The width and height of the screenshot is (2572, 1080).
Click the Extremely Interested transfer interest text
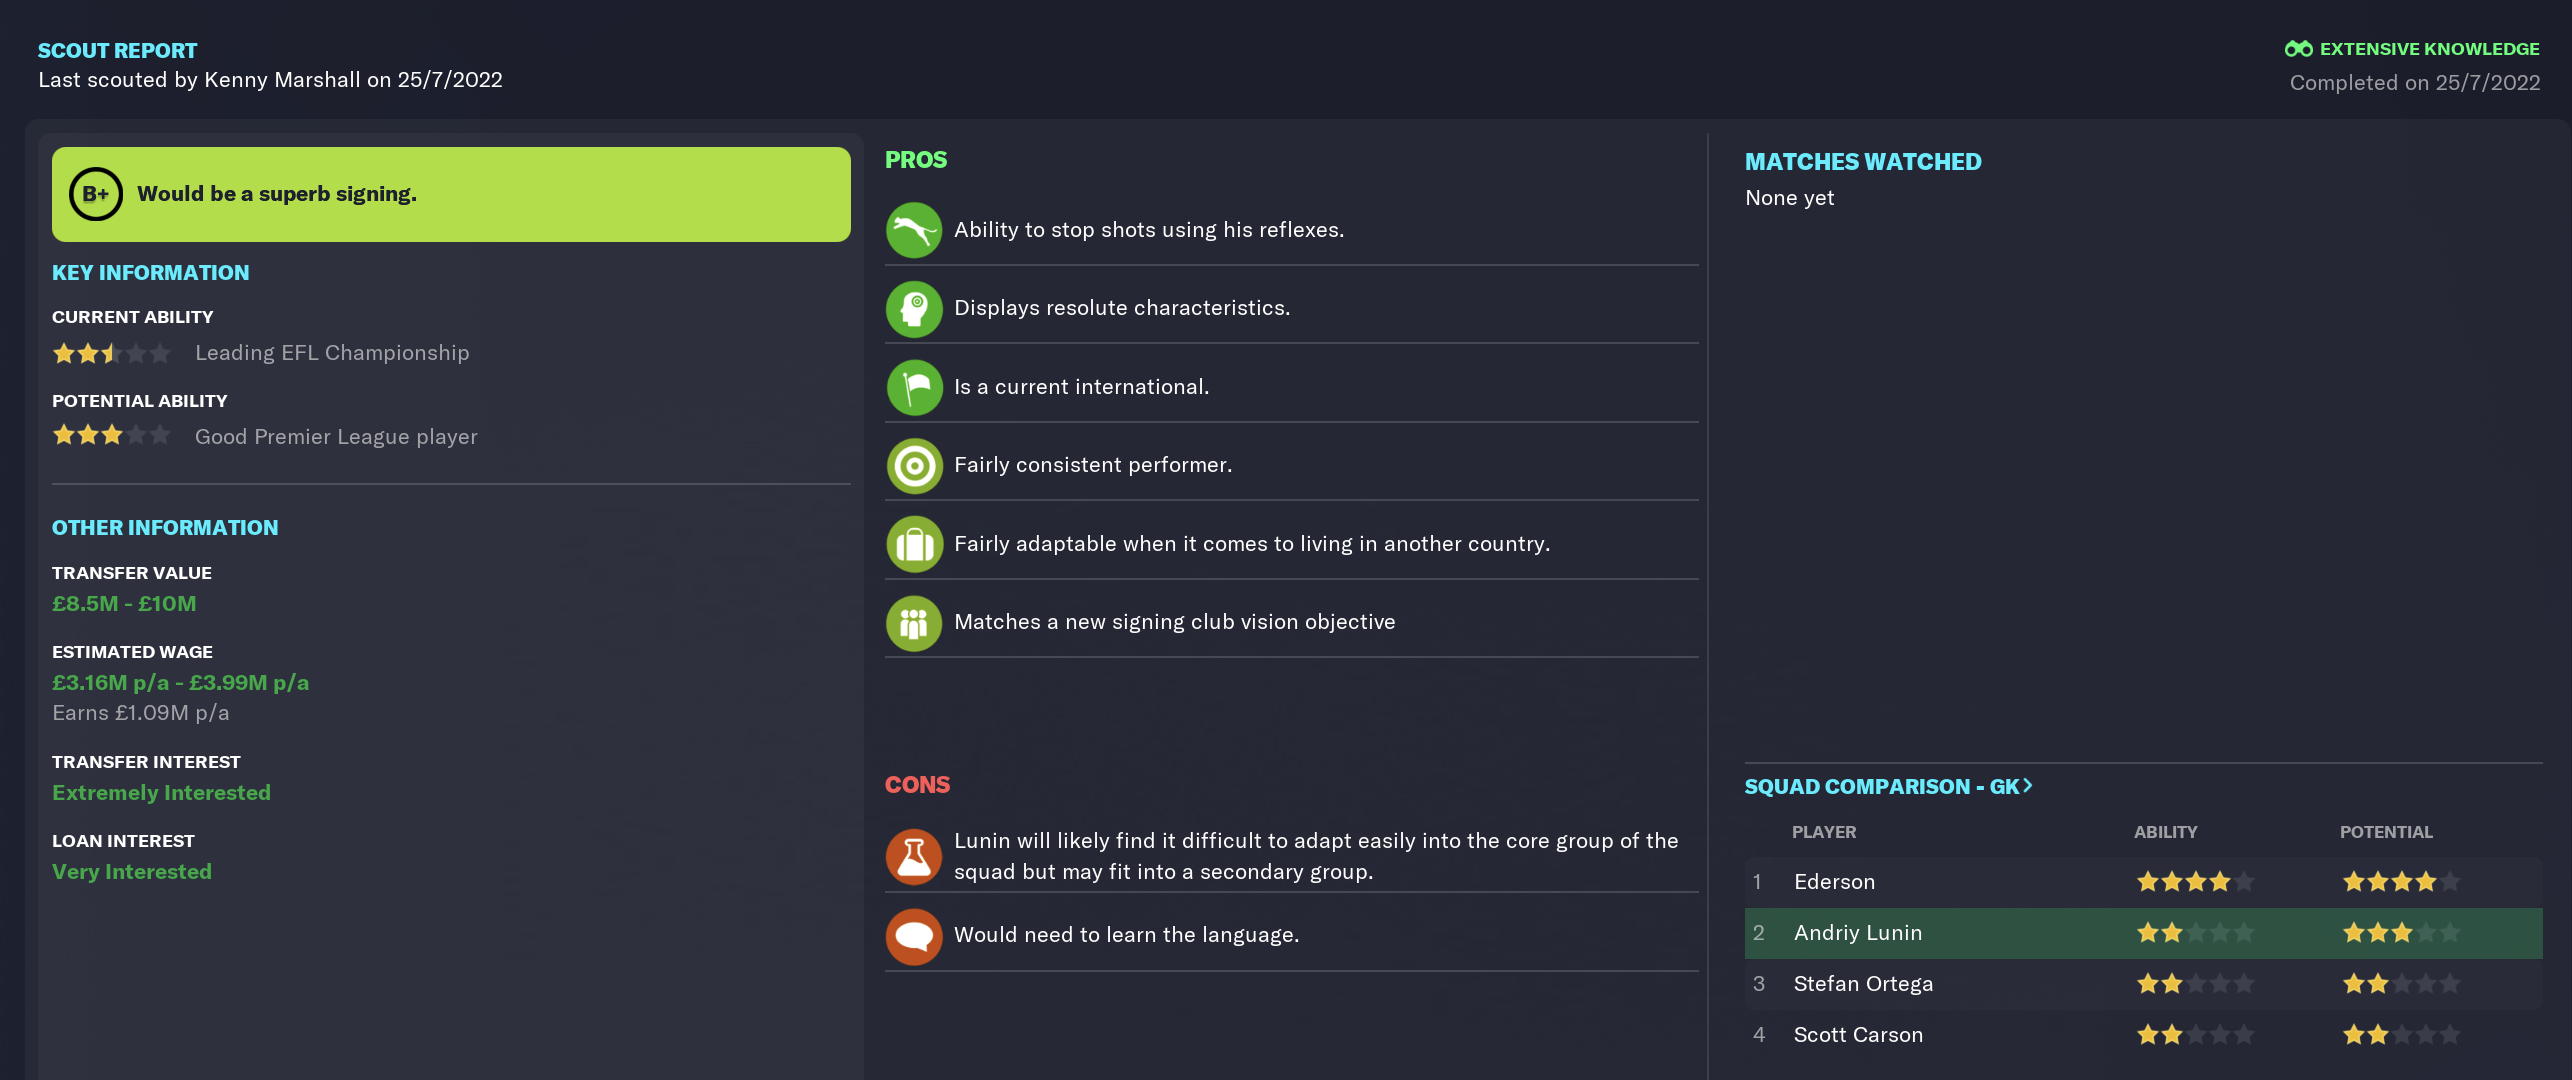coord(161,793)
